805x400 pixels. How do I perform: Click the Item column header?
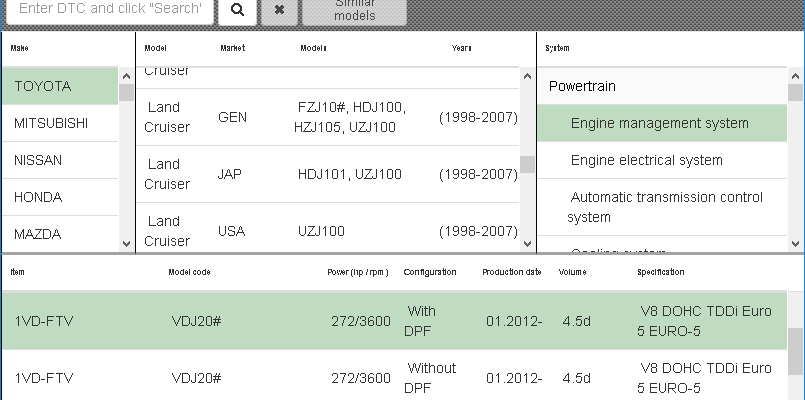click(17, 272)
